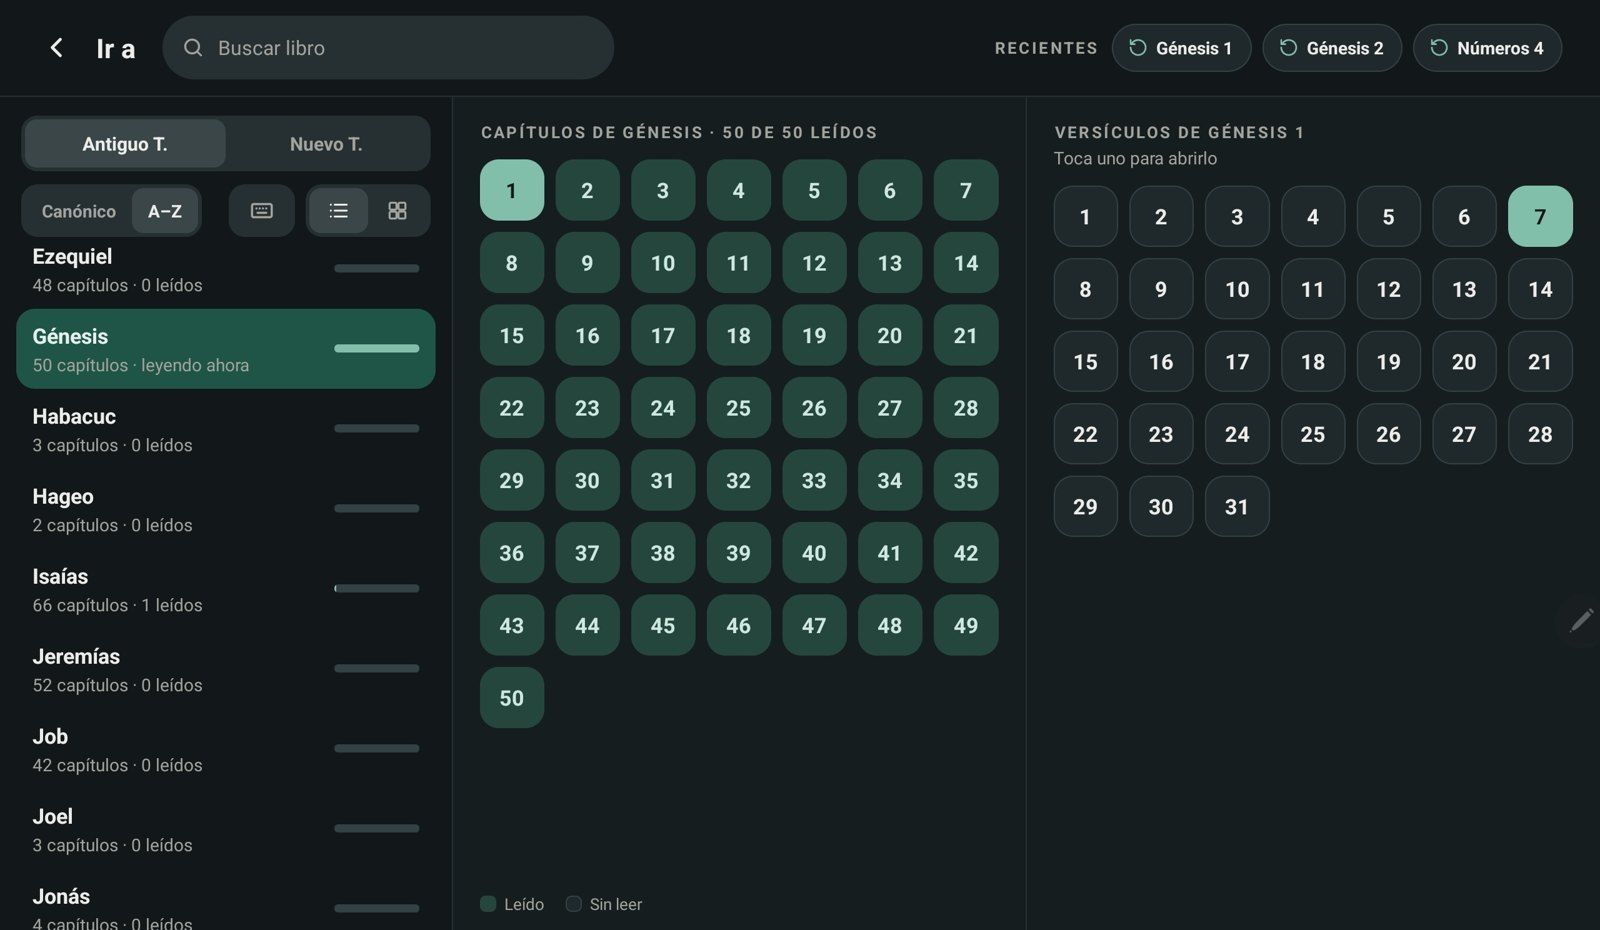Select Antiguo T. tab
The image size is (1600, 930).
[x=125, y=144]
